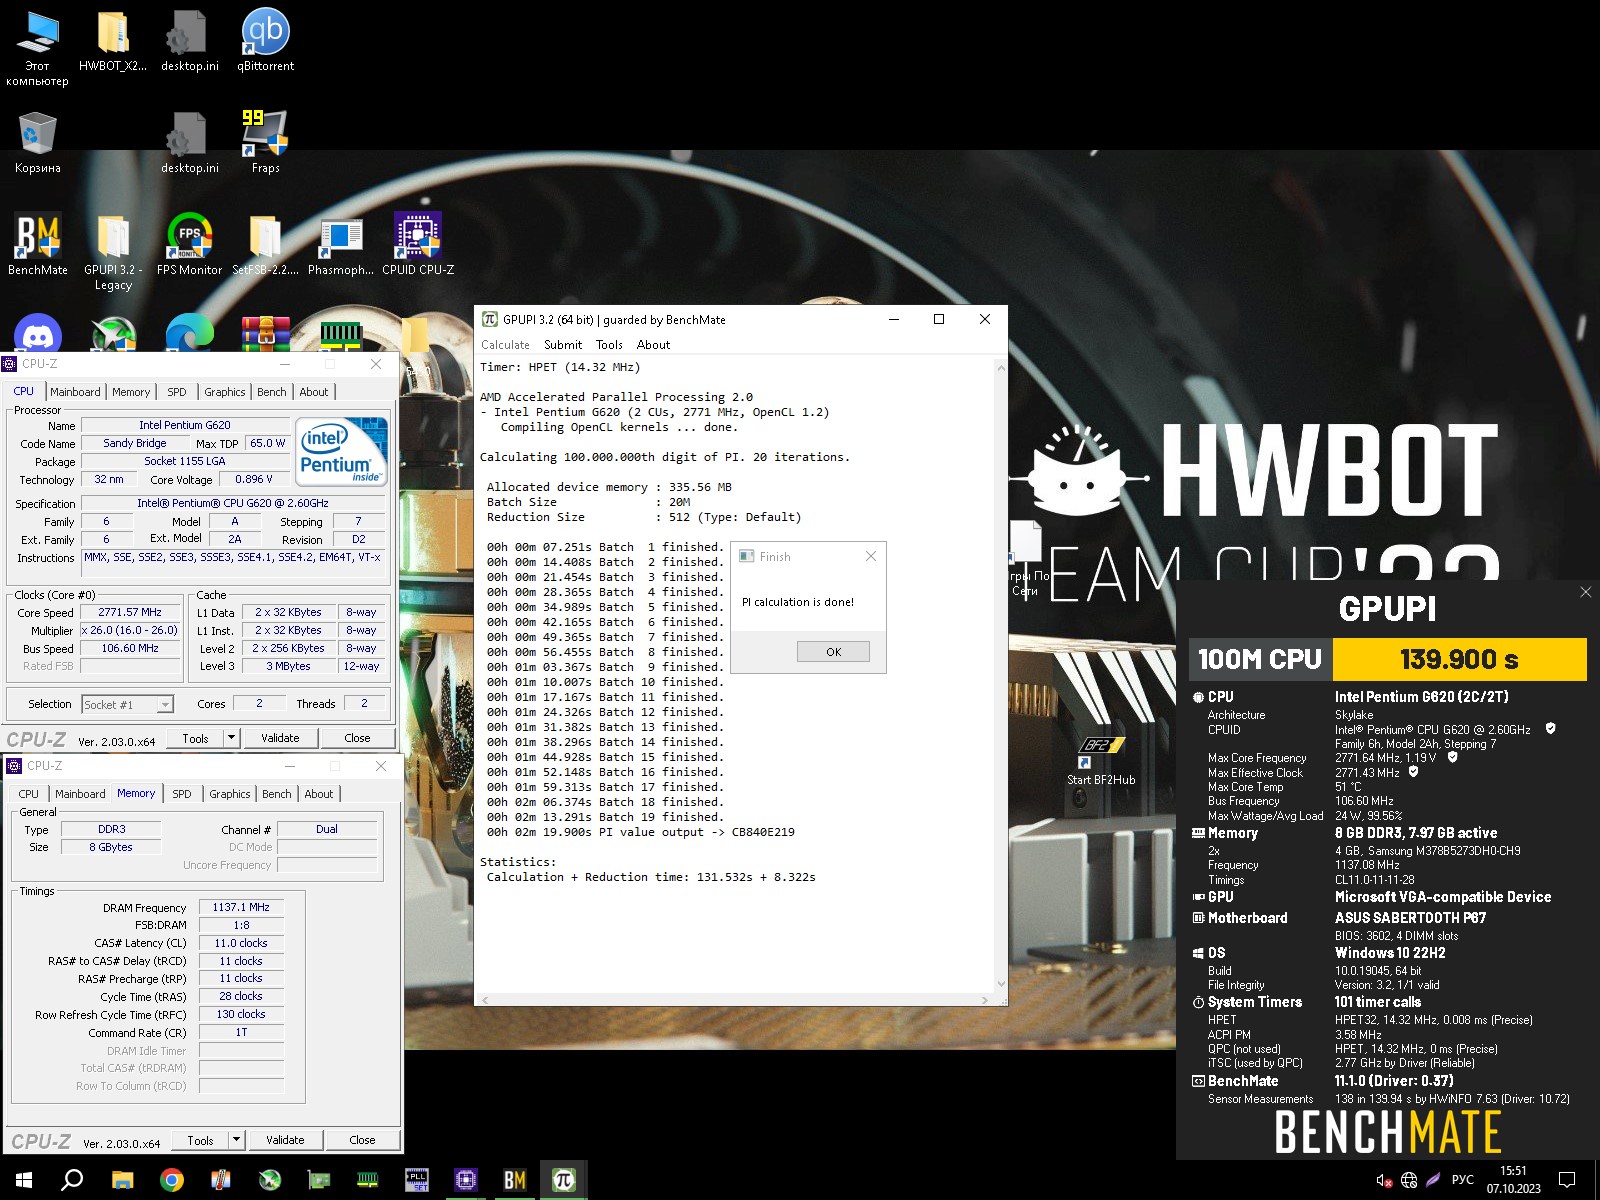Open the Tools menu in GPUPI
Viewport: 1600px width, 1200px height.
tap(609, 345)
